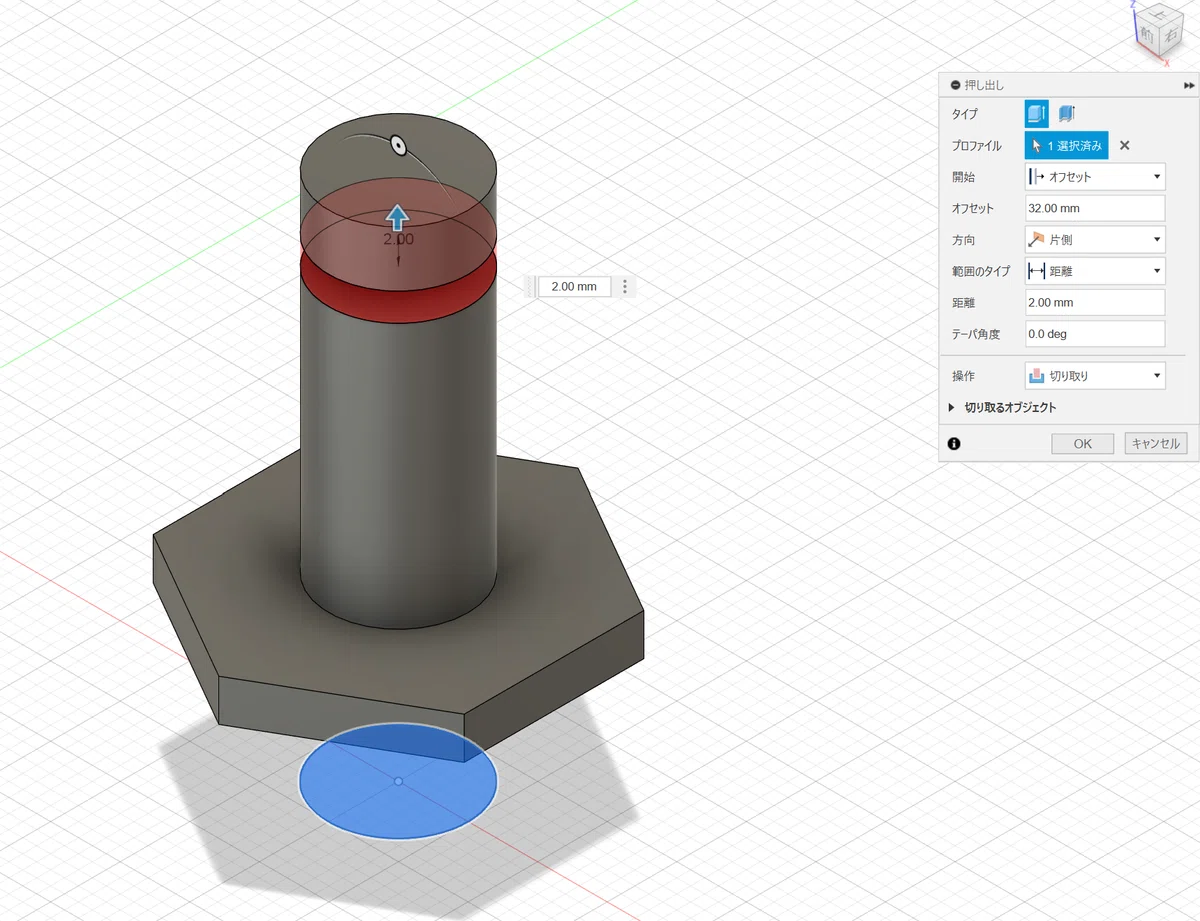Open the 操作 dropdown set to 切り取り
This screenshot has height=921, width=1200.
(1095, 376)
